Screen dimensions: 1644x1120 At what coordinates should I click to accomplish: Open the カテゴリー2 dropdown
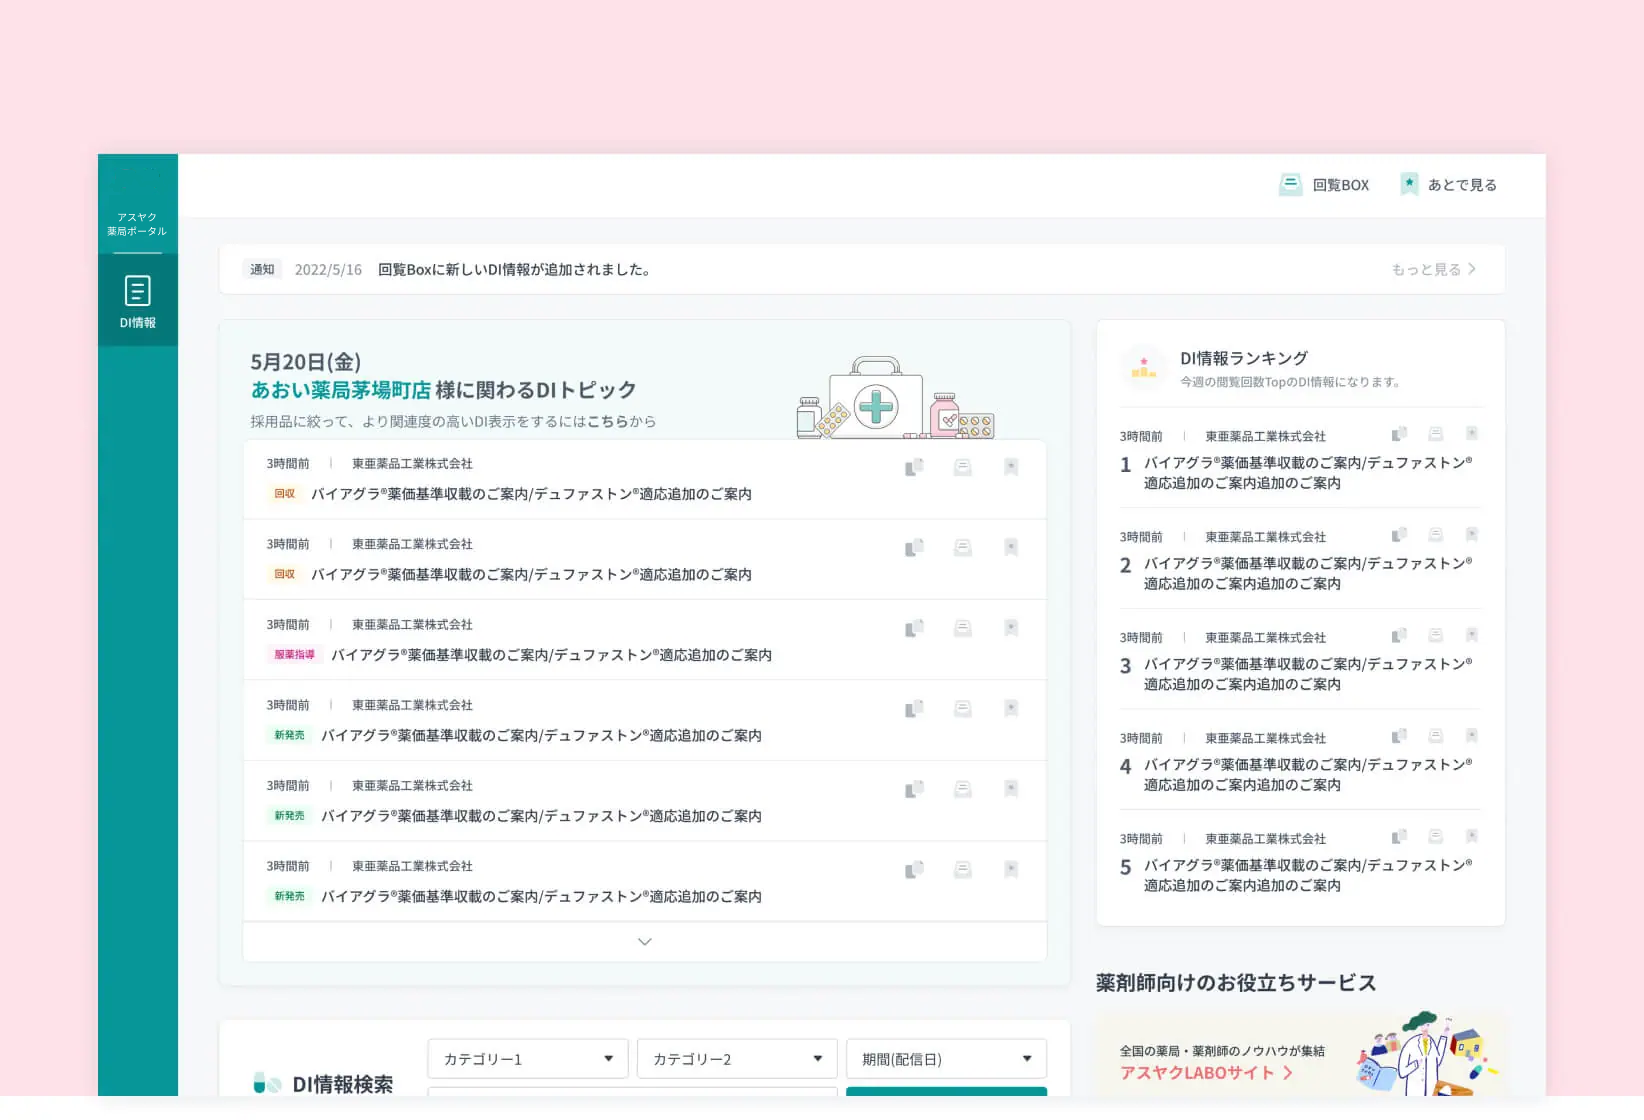[x=737, y=1059]
